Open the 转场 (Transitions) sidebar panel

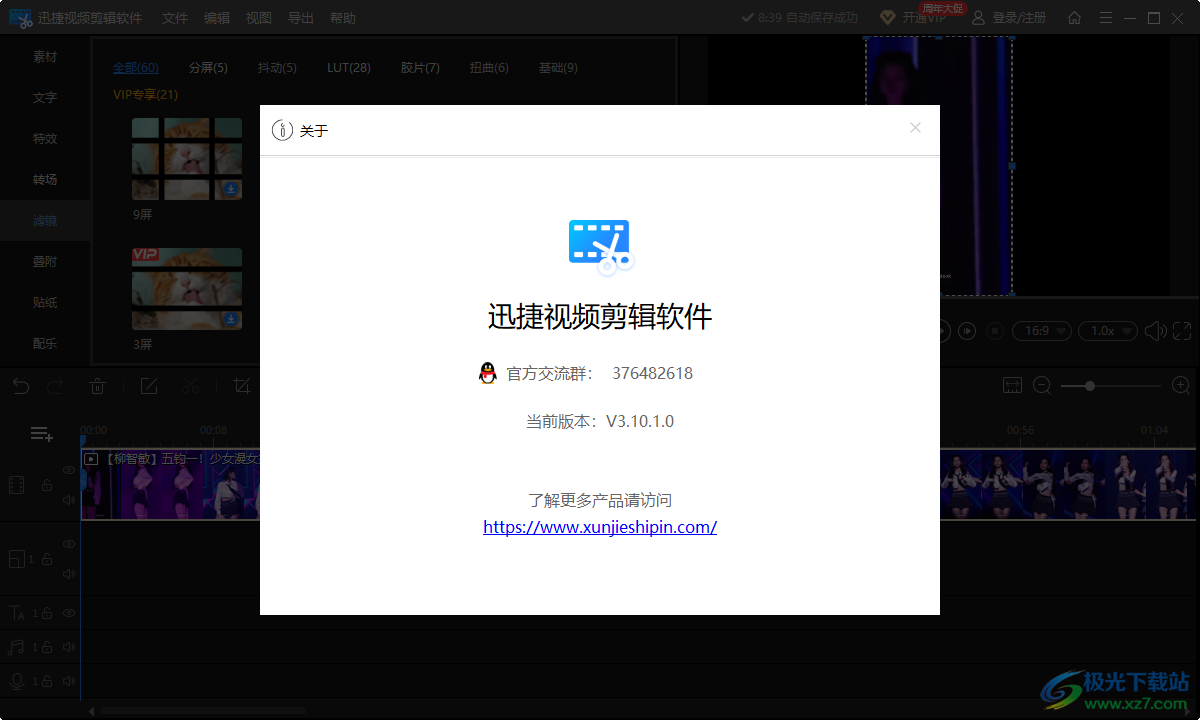point(44,179)
